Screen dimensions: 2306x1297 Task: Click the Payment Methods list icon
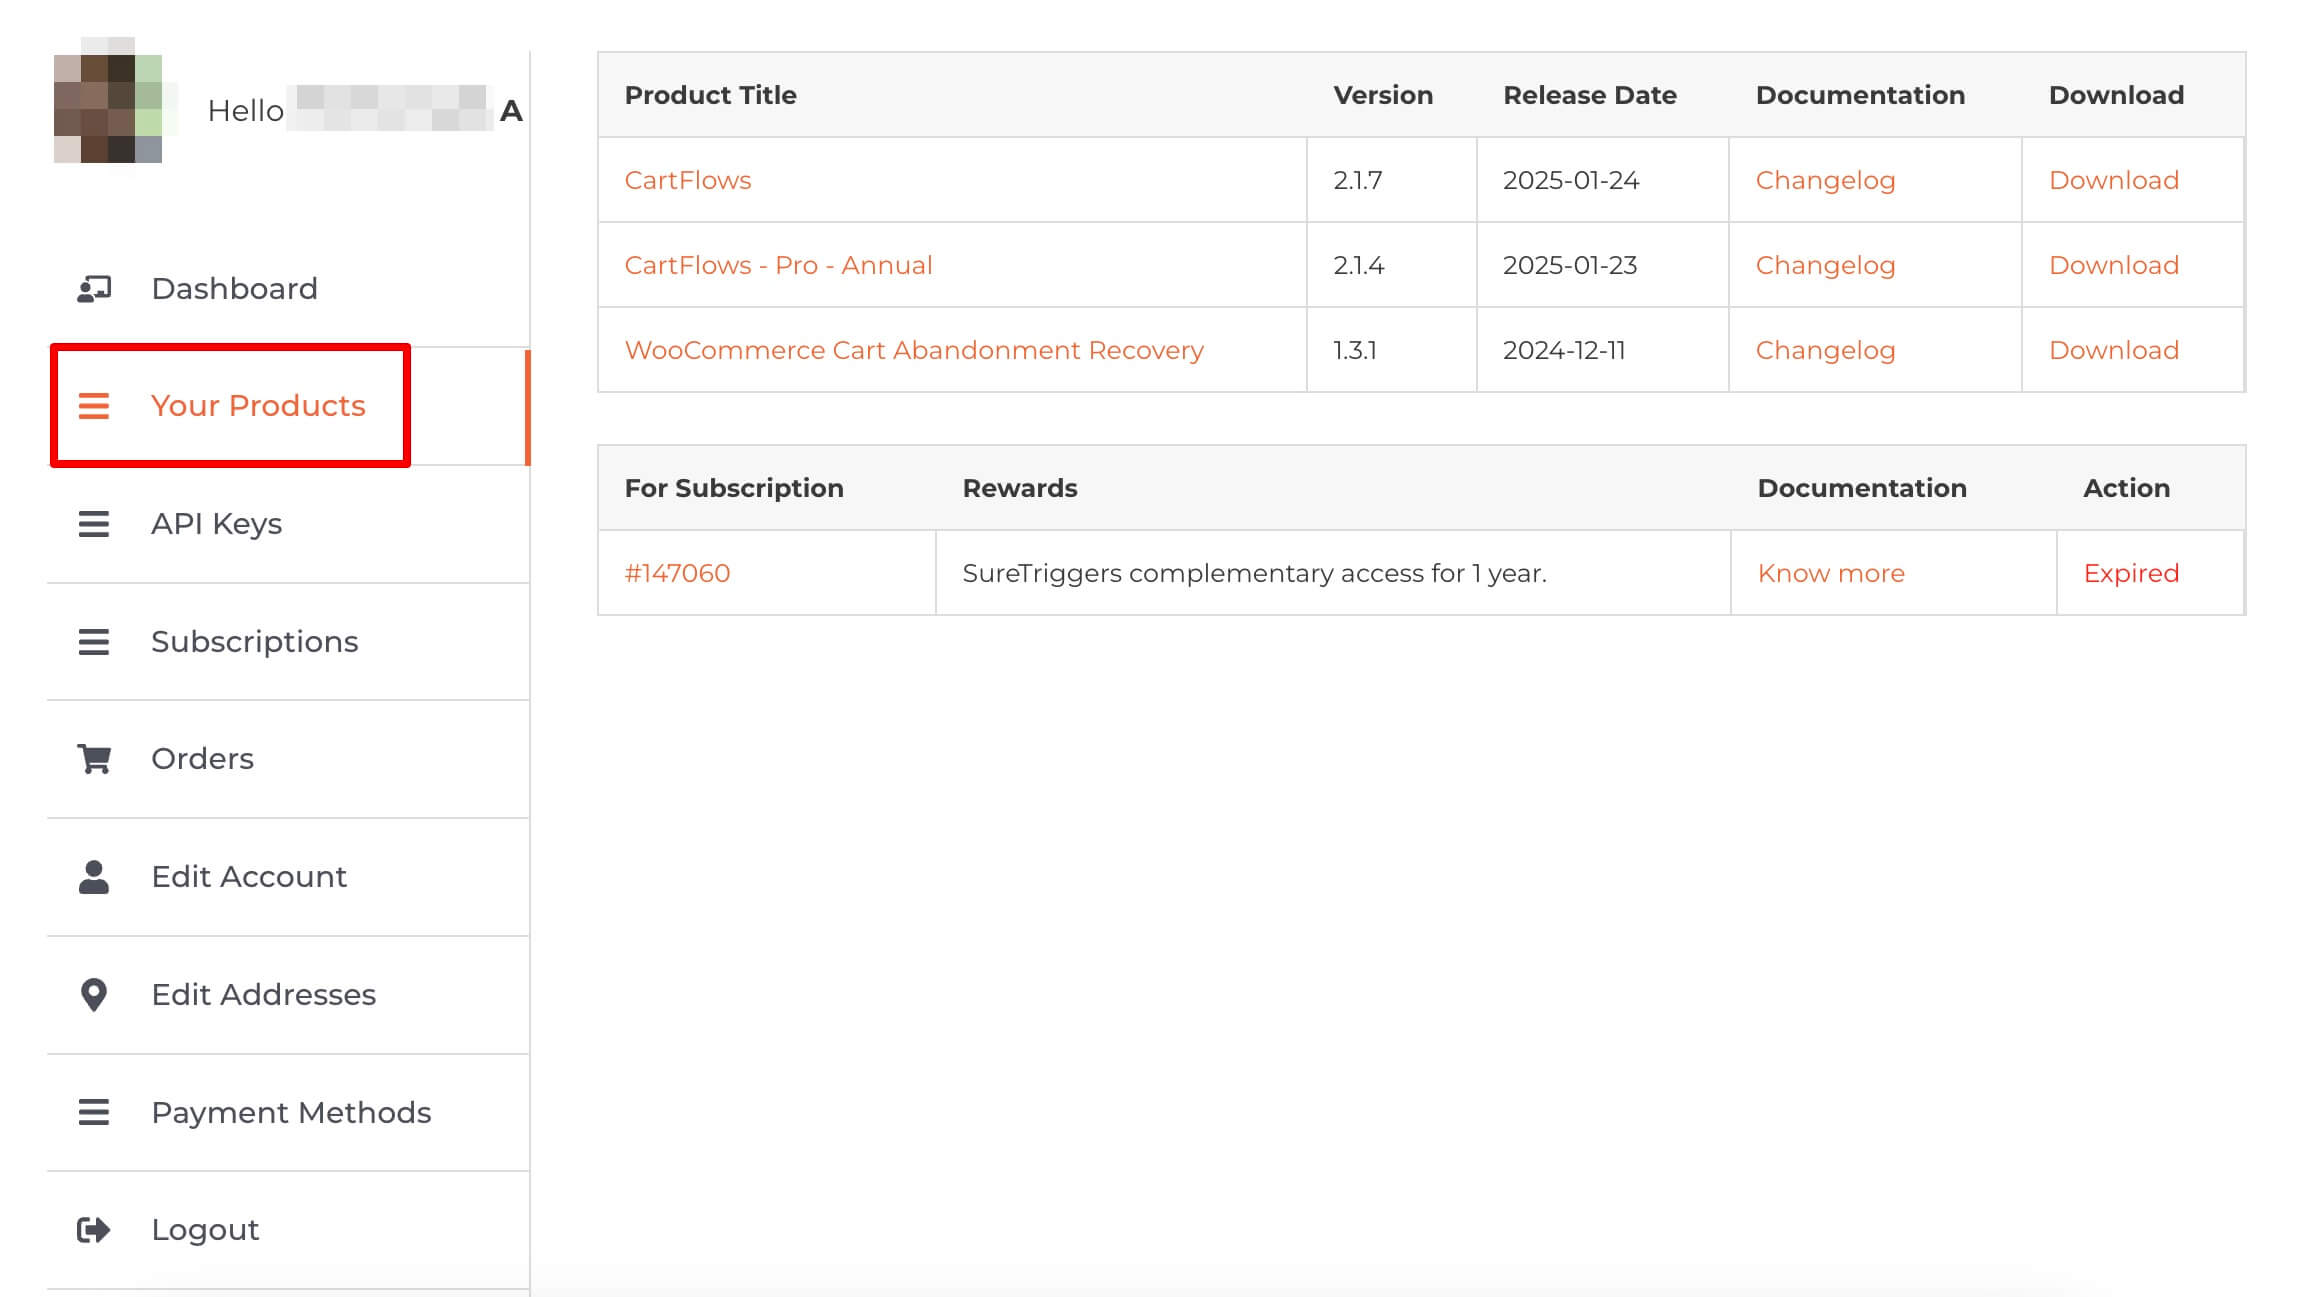[x=94, y=1112]
